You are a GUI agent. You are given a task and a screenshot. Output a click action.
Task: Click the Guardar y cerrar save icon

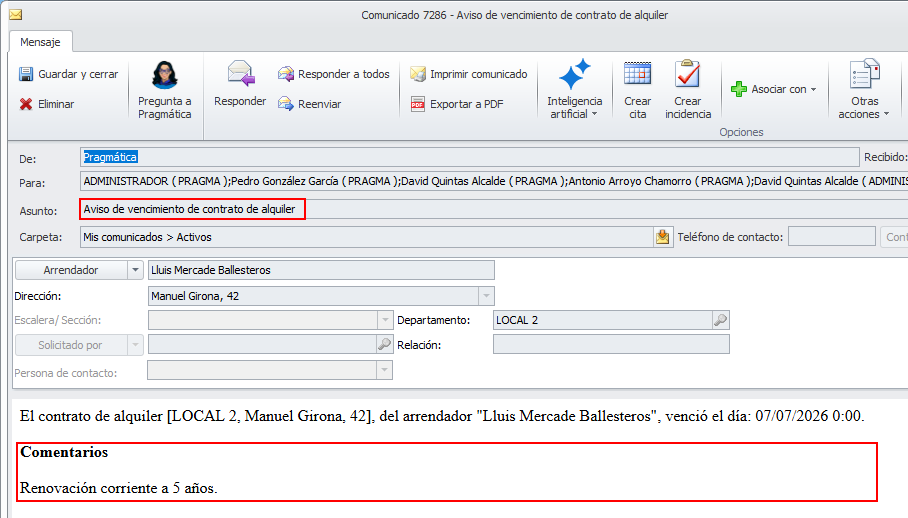[25, 74]
